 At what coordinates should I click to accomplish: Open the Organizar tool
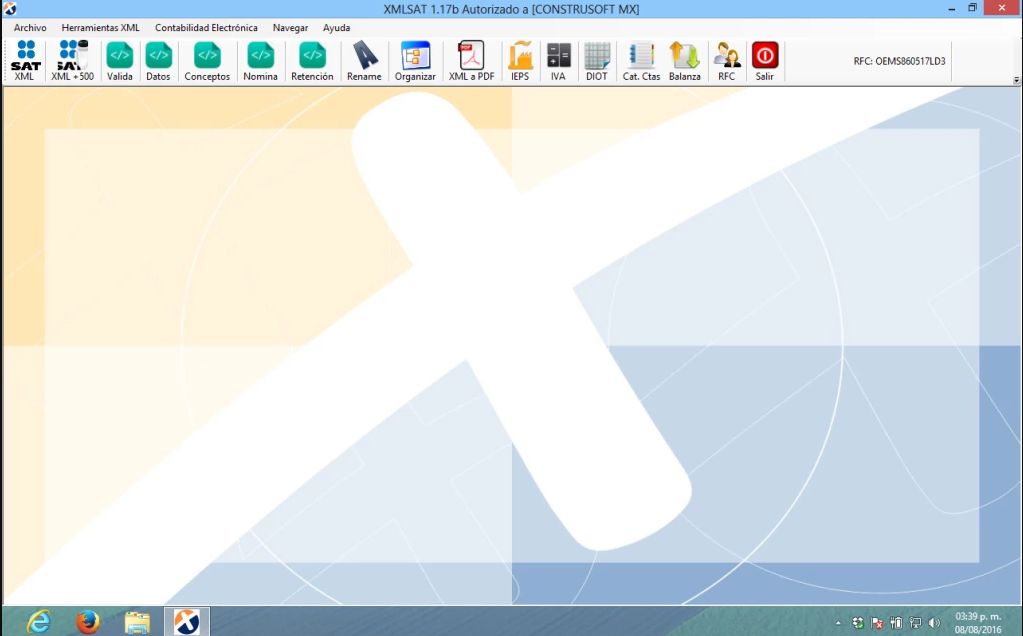click(415, 61)
